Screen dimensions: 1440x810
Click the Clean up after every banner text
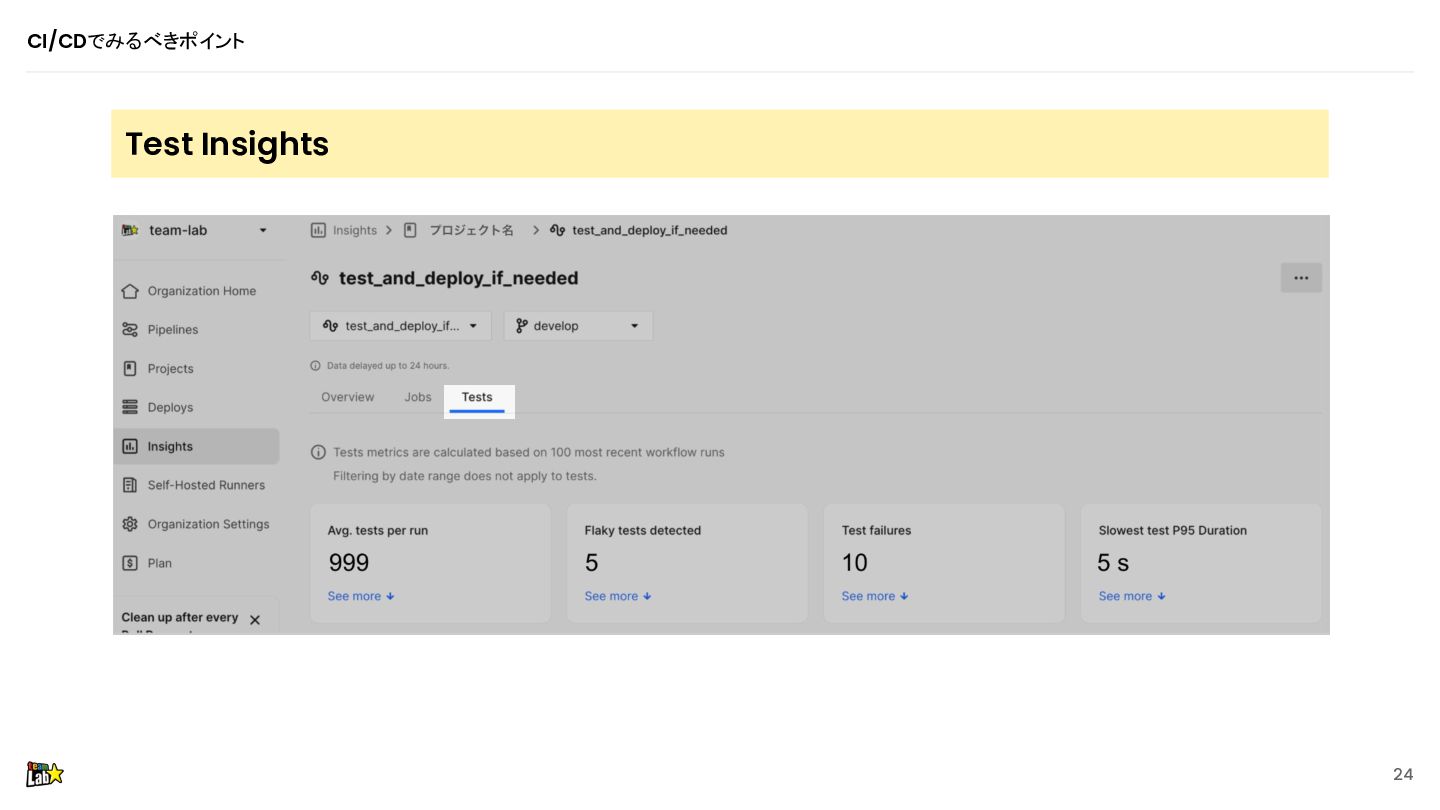click(180, 618)
